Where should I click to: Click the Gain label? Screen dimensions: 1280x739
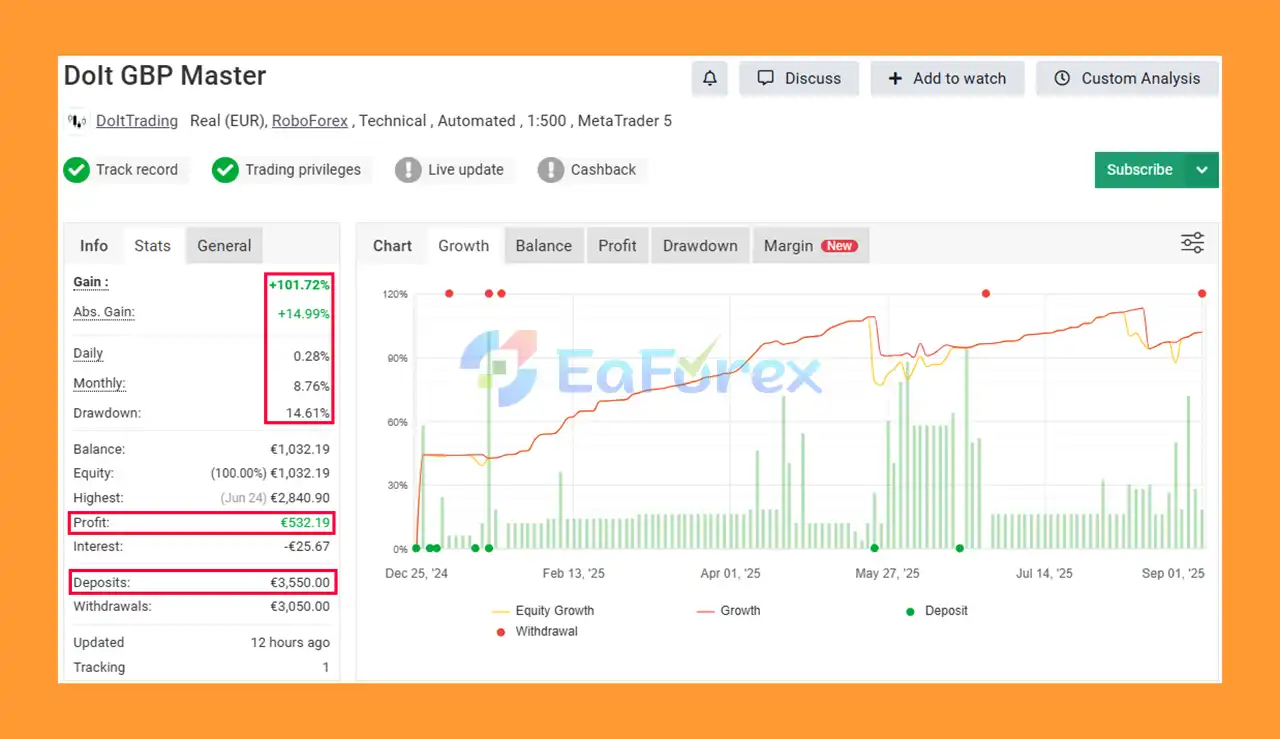pos(91,282)
